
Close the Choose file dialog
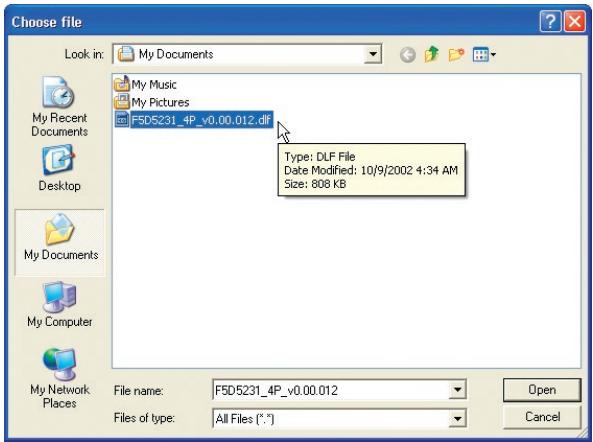tap(575, 22)
